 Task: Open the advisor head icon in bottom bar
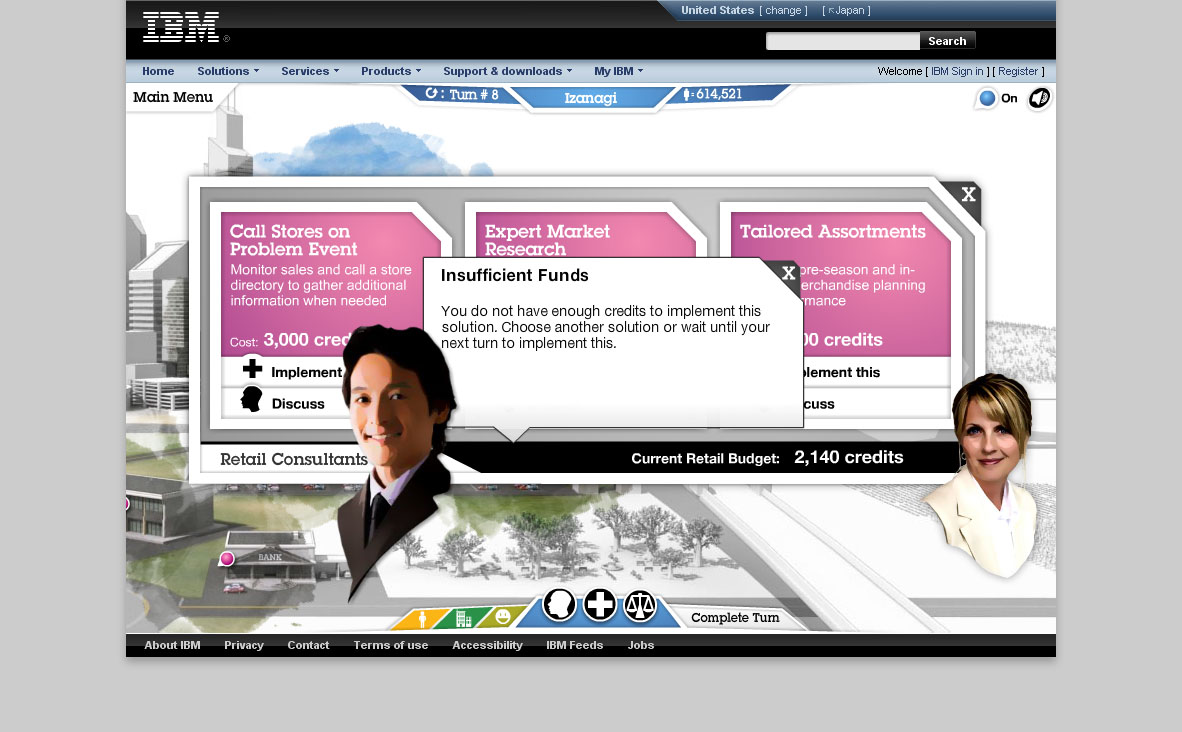(559, 605)
